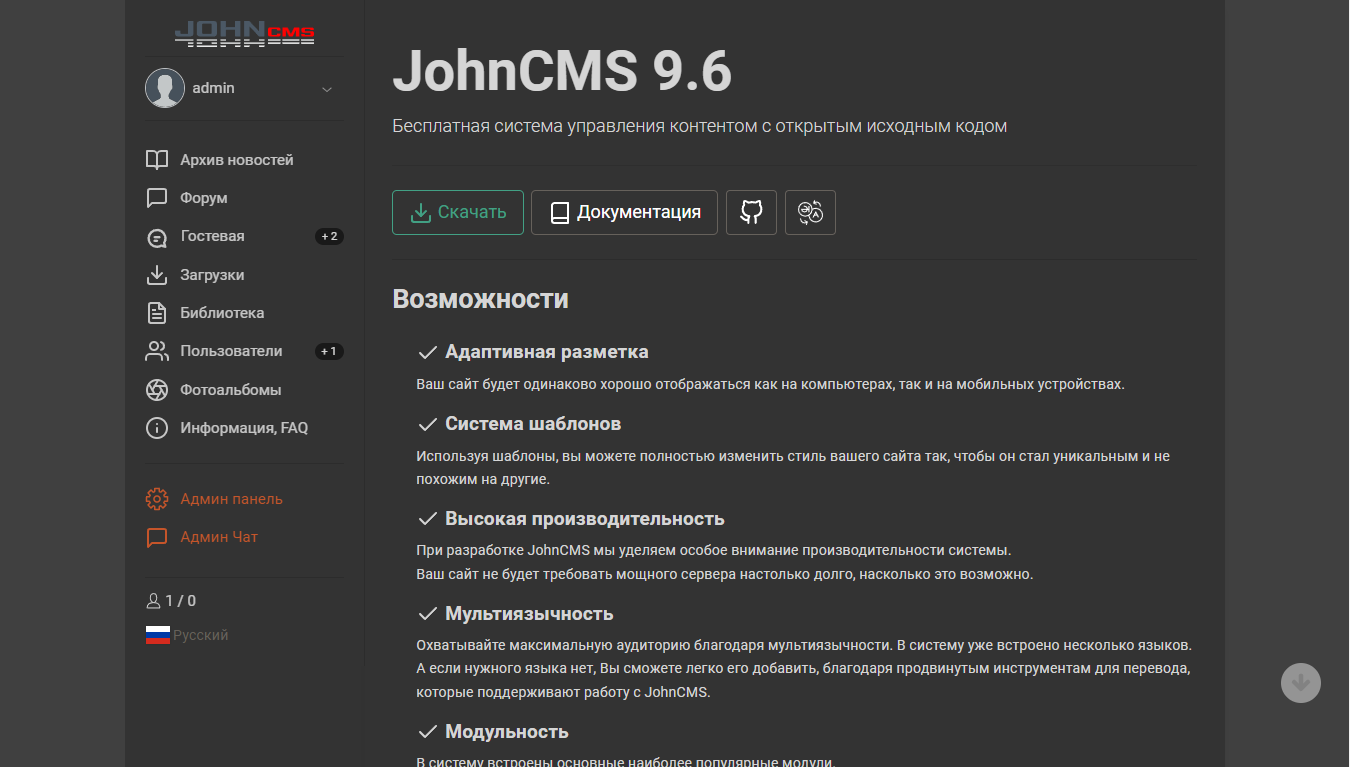Open the Документация button

tap(624, 212)
